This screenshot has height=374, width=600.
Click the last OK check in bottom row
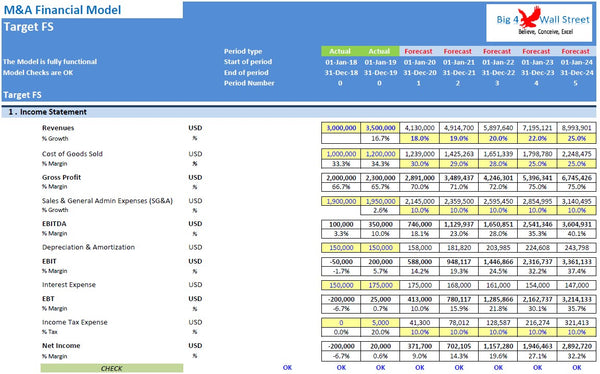coord(577,367)
